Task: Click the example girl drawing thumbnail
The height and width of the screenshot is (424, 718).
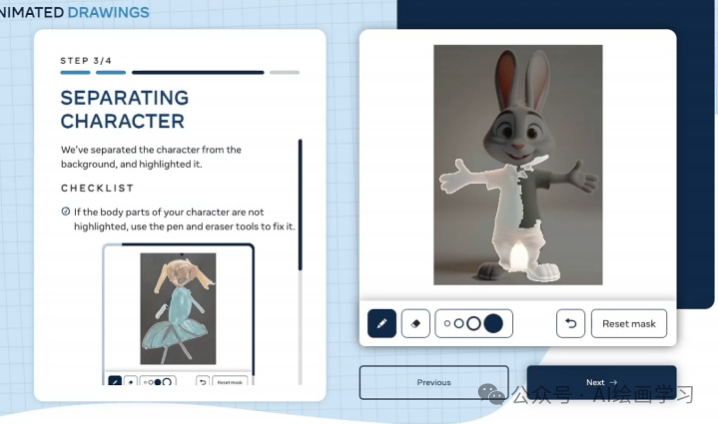Action: [178, 309]
